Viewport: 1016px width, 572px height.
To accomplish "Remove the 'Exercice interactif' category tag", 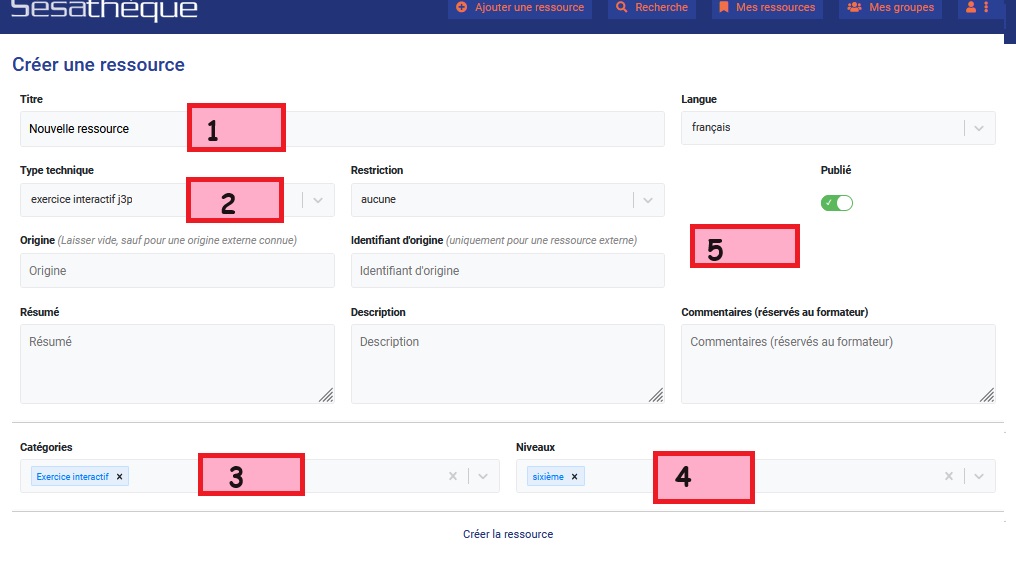I will (119, 477).
